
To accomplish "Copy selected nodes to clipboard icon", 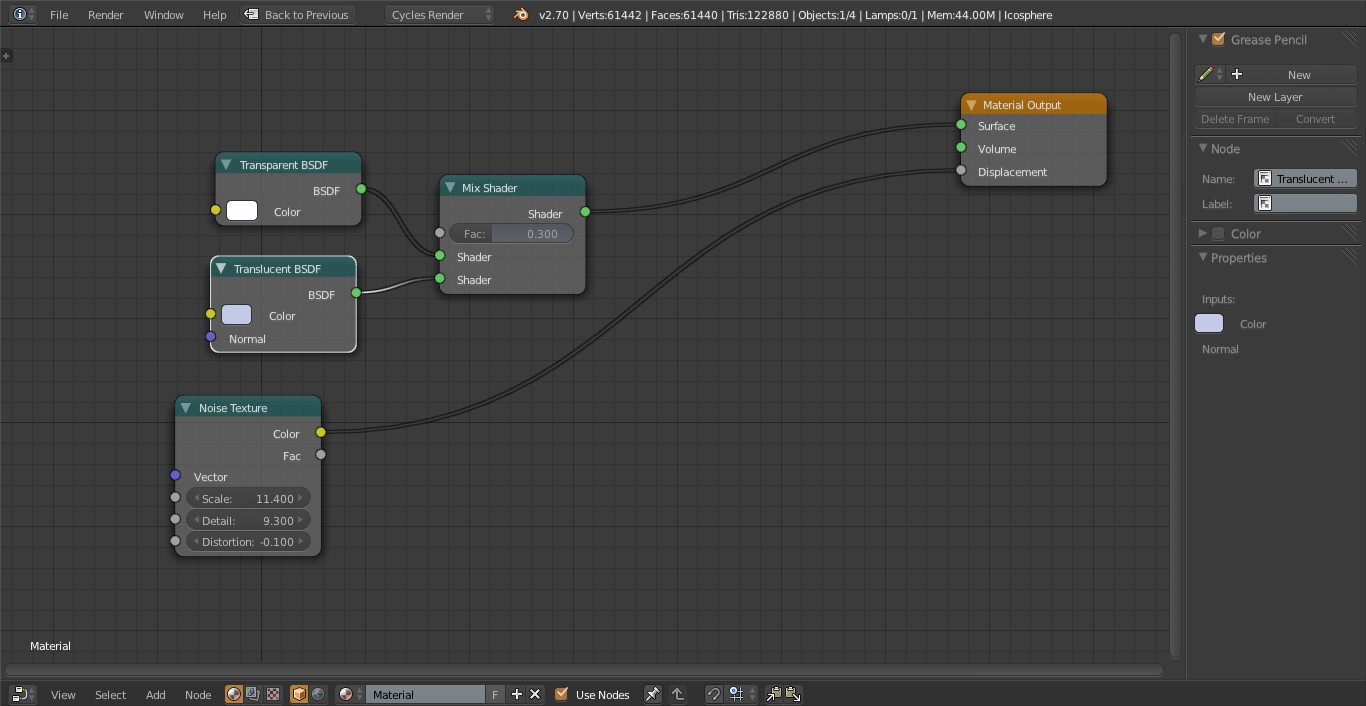I will 773,694.
